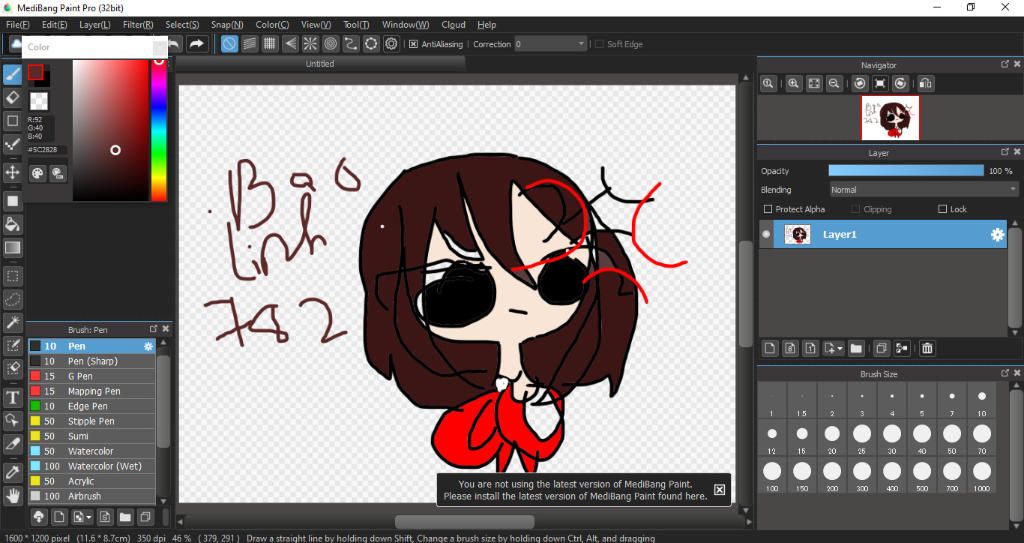Screen dimensions: 1024x543
Task: Select the G Pen brush
Action: (91, 376)
